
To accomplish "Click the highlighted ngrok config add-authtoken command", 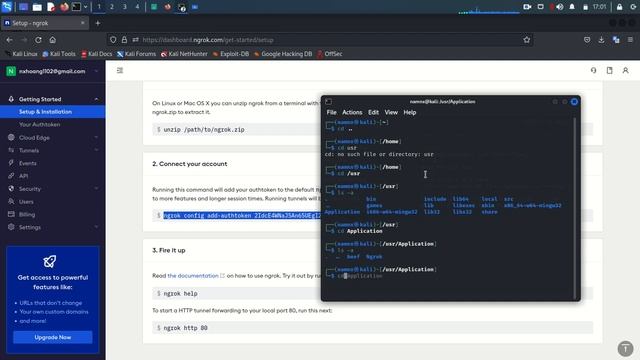I will tap(242, 216).
